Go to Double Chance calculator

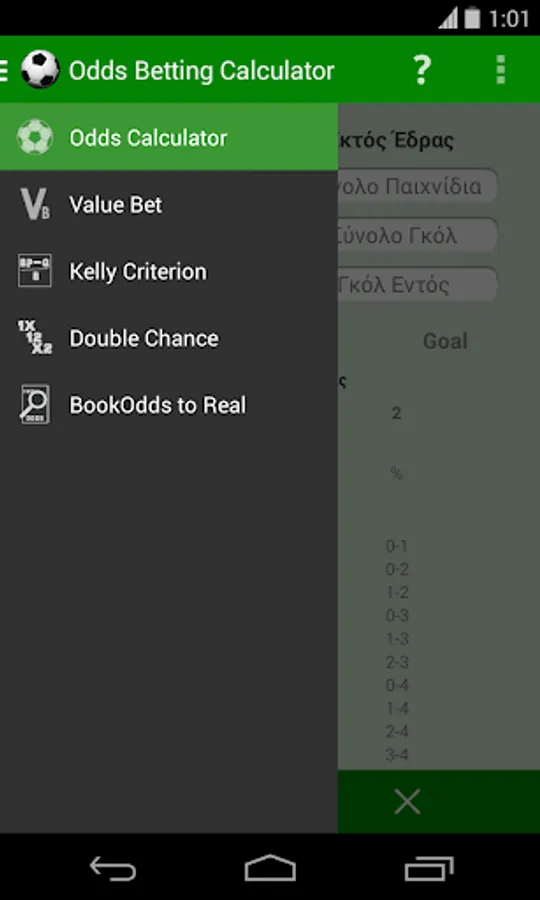pos(169,338)
